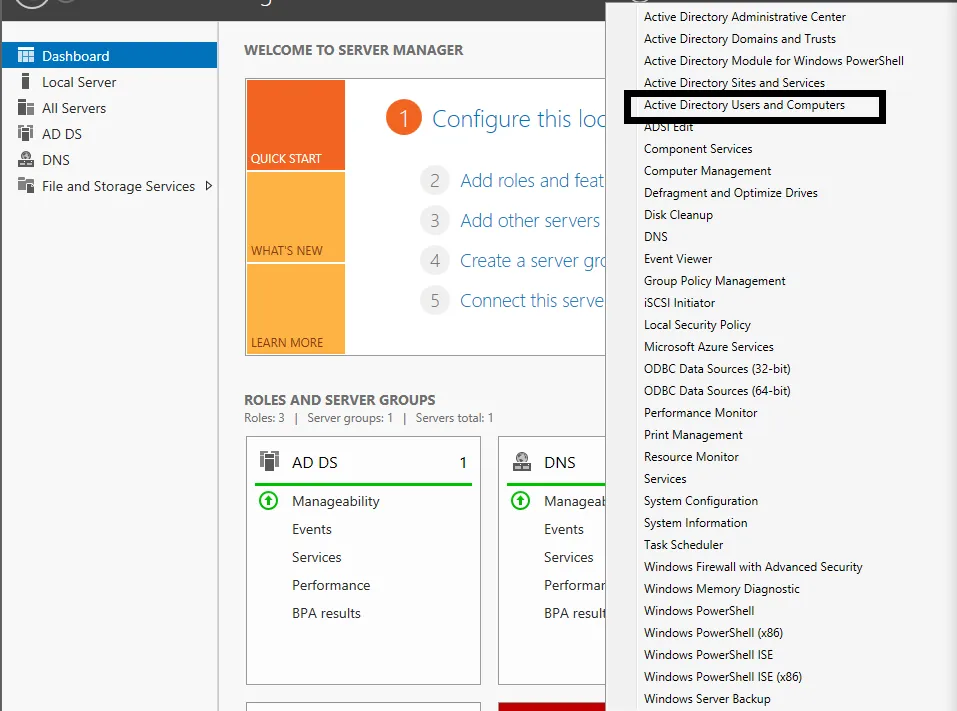The width and height of the screenshot is (957, 711).
Task: Click the All Servers icon in sidebar
Action: click(x=26, y=107)
